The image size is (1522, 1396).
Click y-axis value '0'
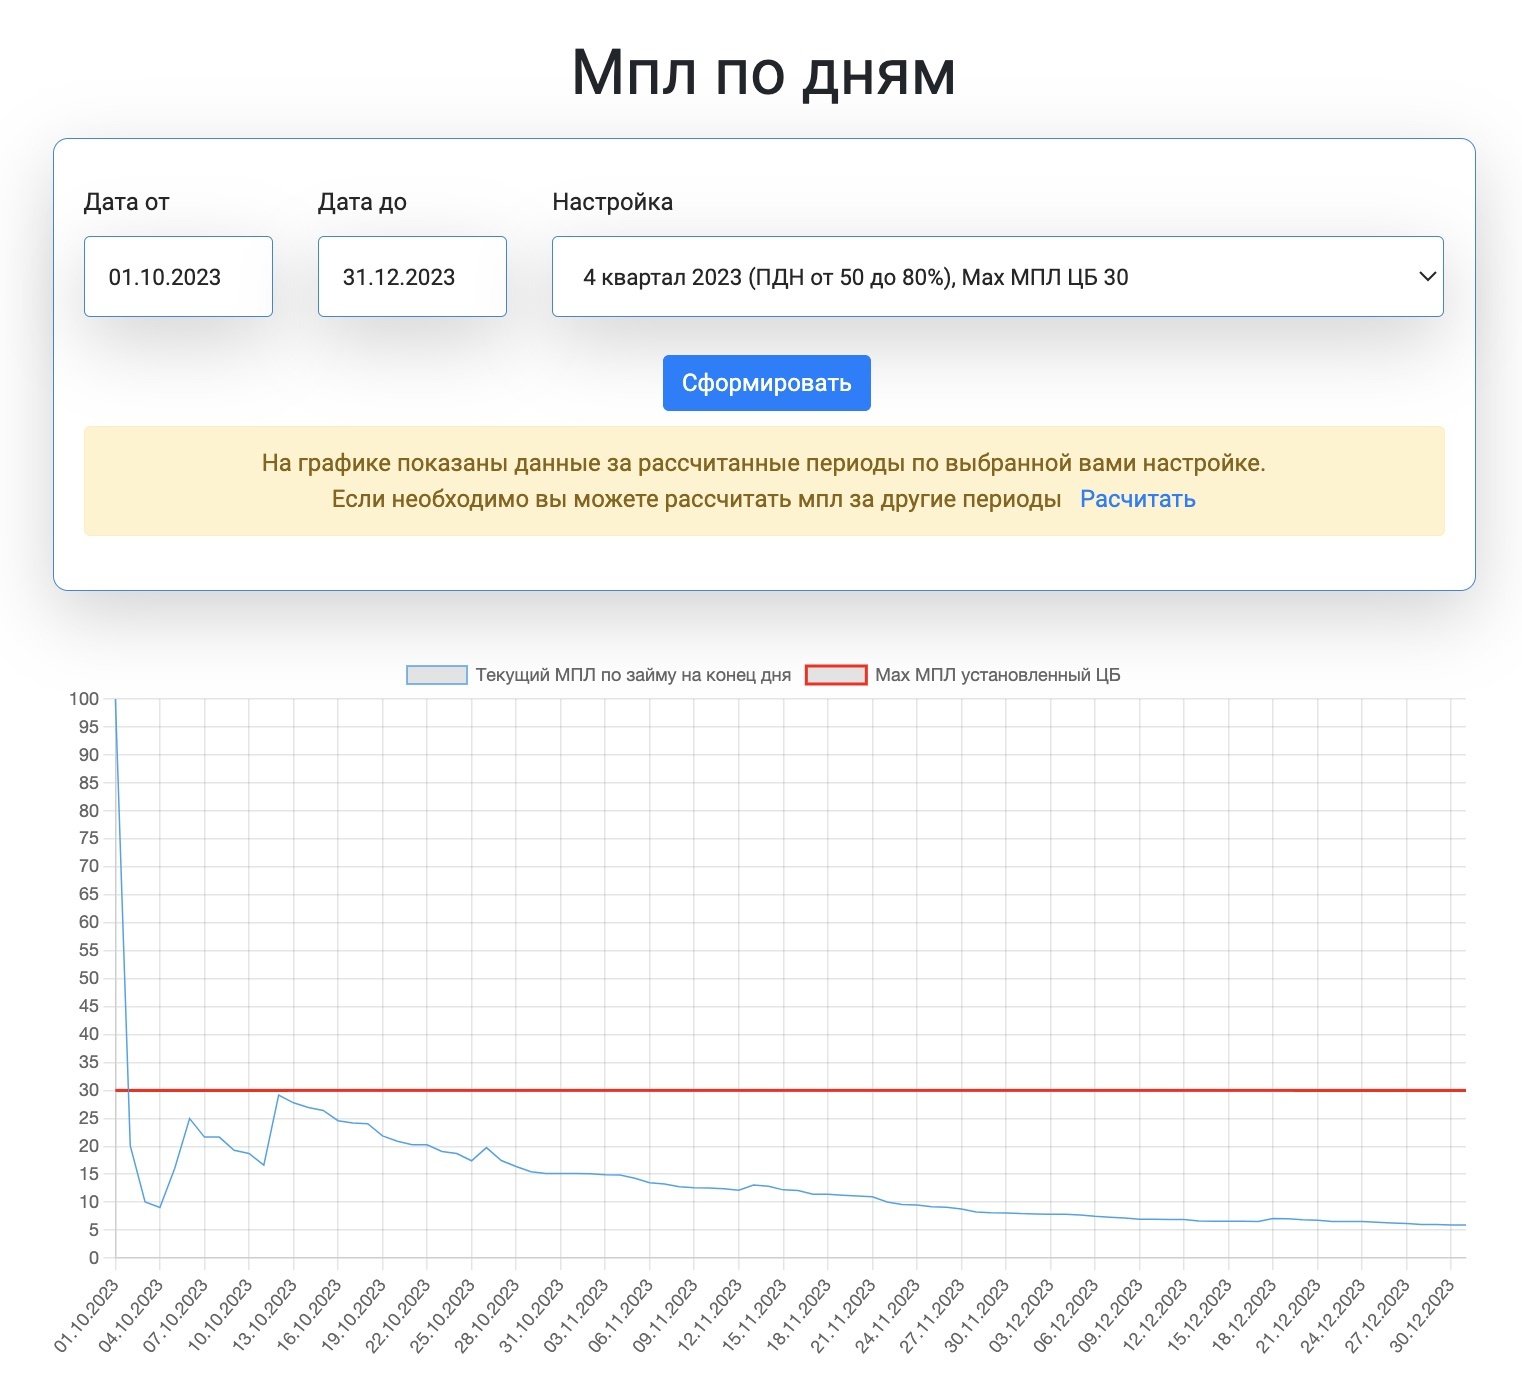click(95, 1258)
